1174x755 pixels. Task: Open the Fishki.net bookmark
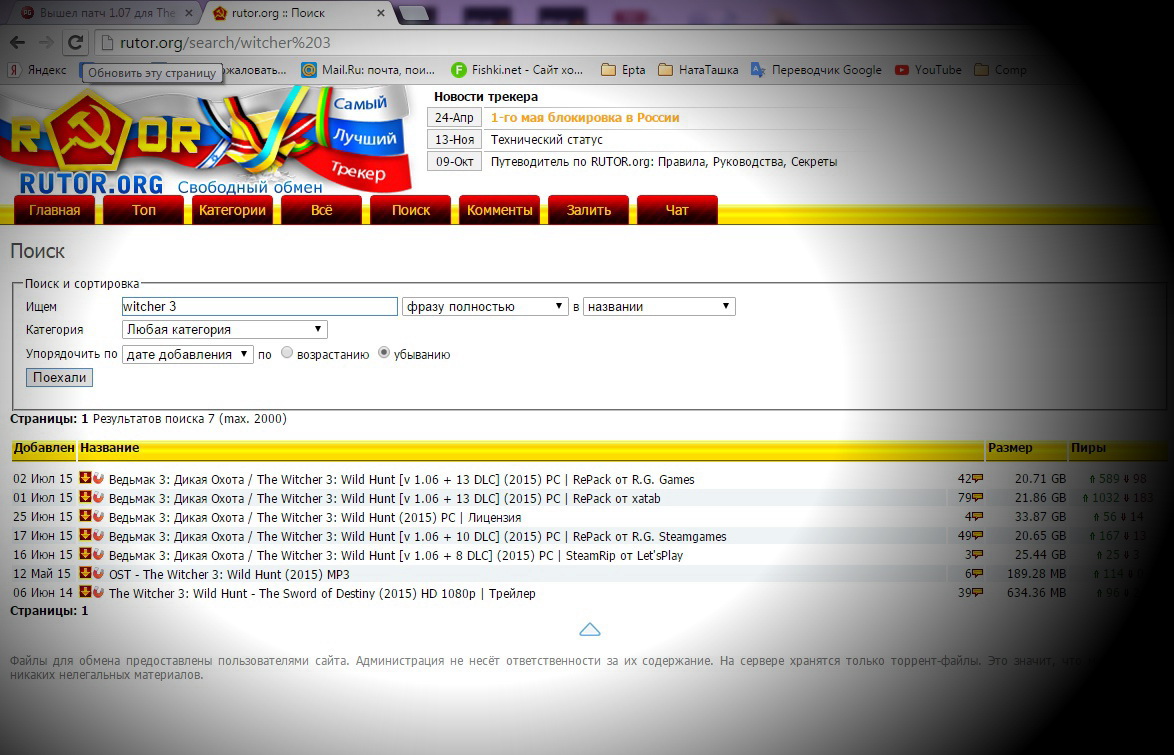tap(517, 70)
